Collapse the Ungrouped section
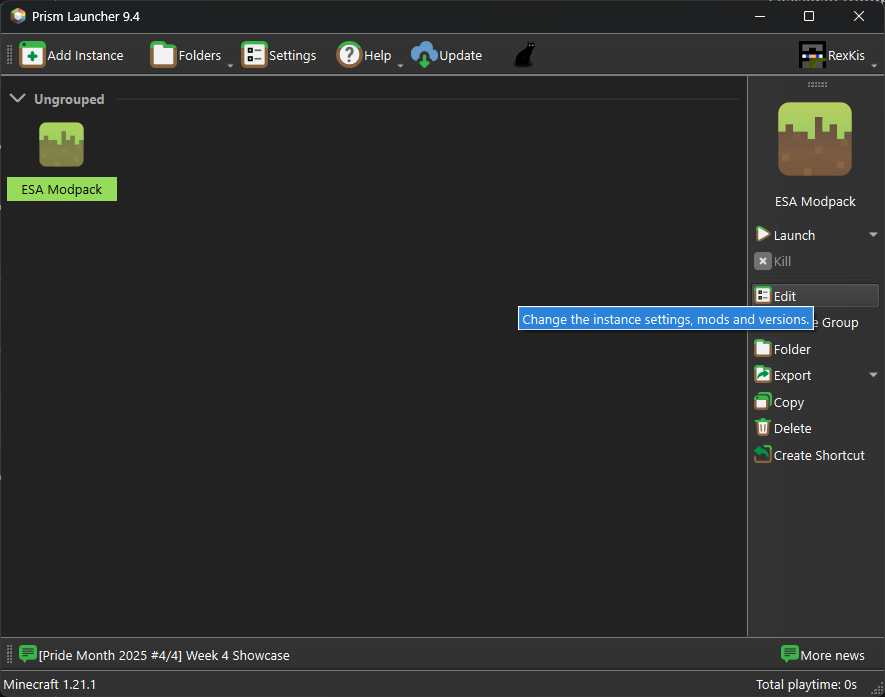 pos(17,99)
